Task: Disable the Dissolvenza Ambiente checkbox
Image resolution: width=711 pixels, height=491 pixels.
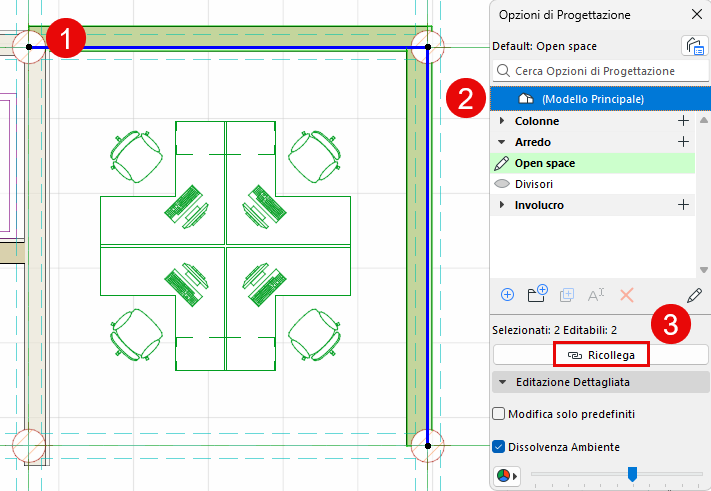Action: tap(498, 447)
